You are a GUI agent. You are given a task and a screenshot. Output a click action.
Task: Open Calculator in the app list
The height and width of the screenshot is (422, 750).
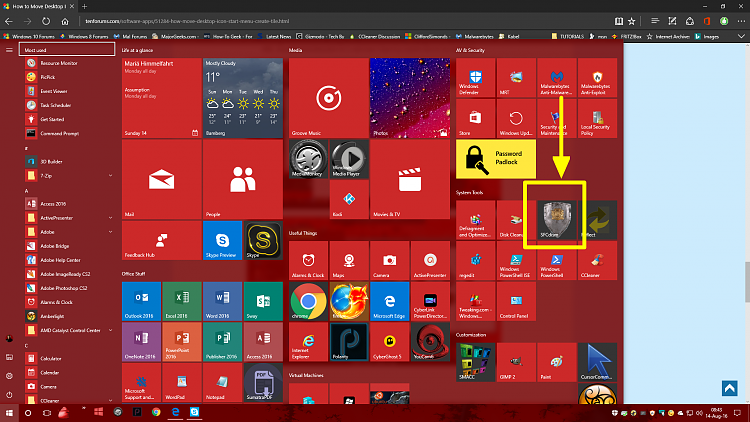(69, 358)
